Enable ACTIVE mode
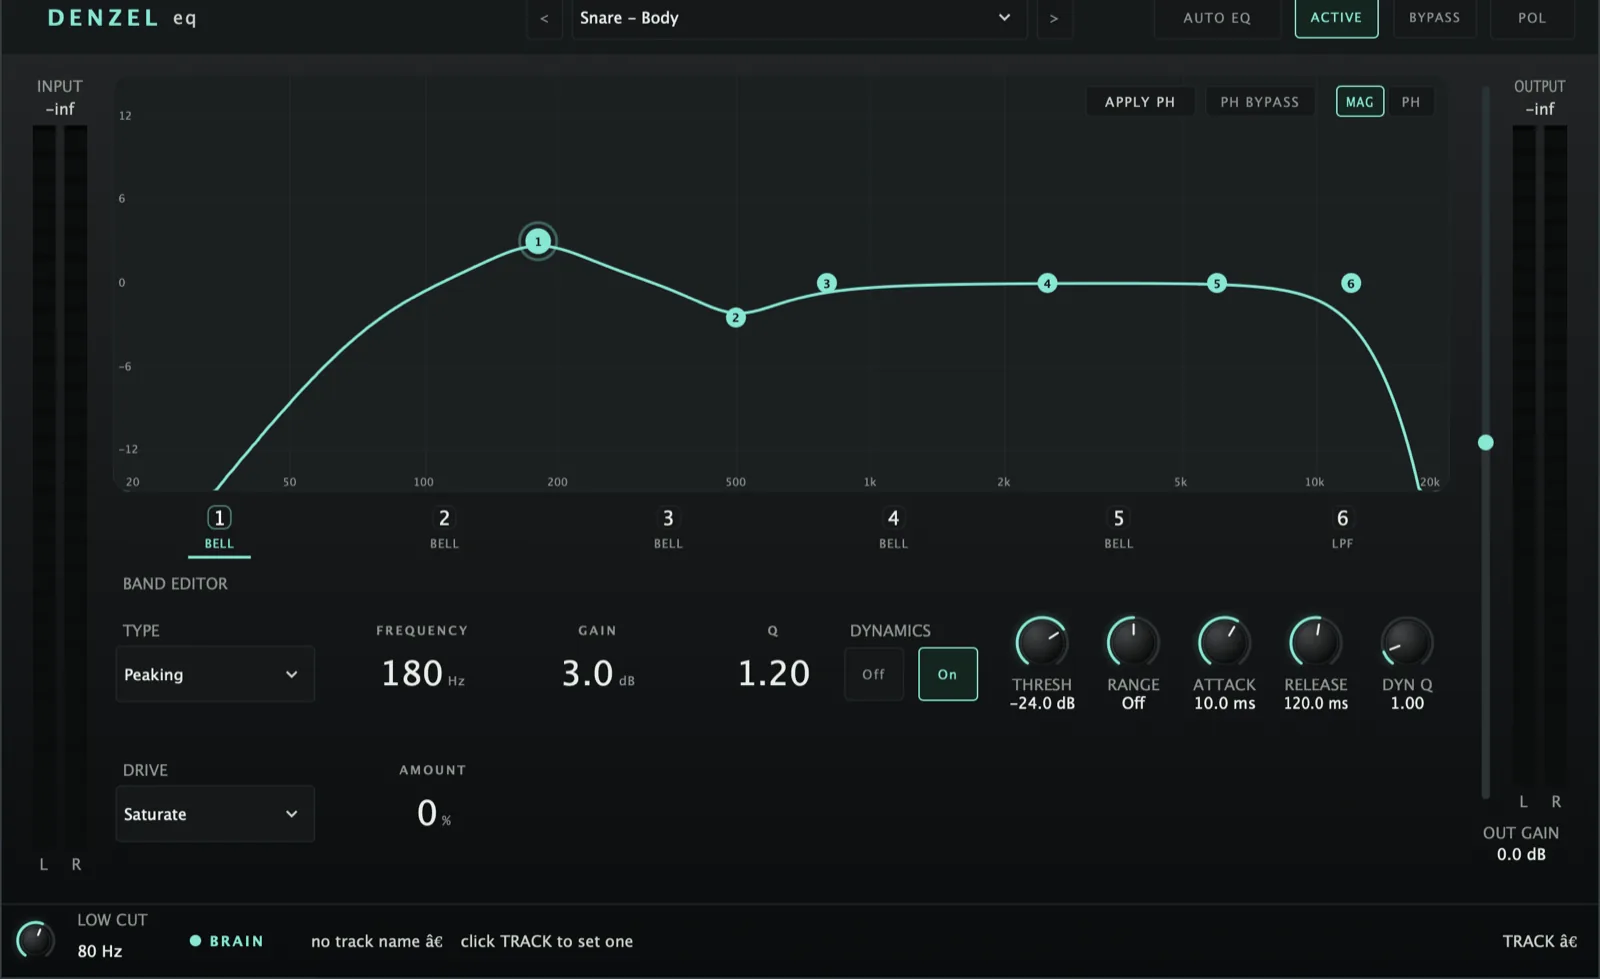This screenshot has height=979, width=1600. 1336,18
